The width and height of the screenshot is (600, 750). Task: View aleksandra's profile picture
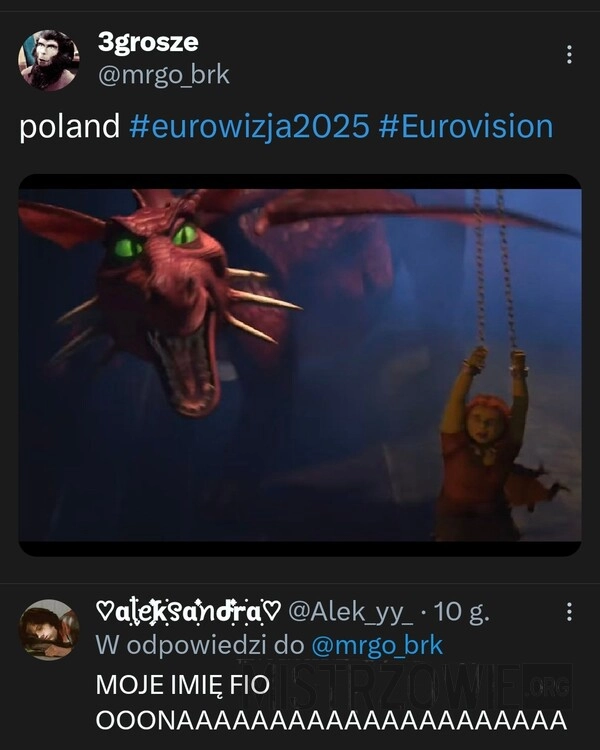click(x=49, y=629)
